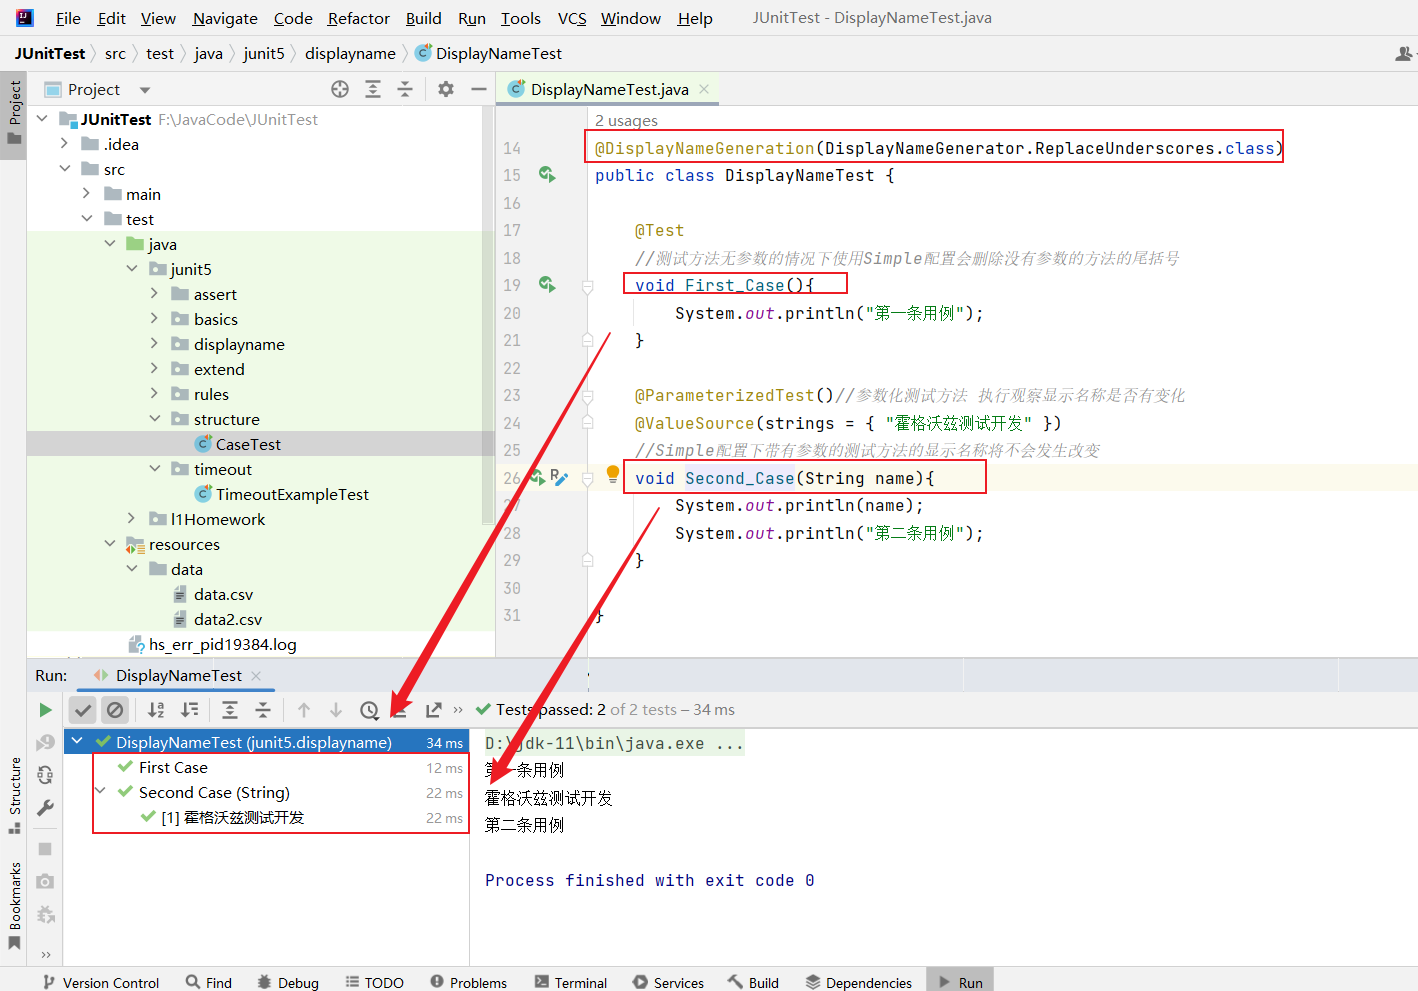Click the yellow light bulb intention icon

[613, 474]
